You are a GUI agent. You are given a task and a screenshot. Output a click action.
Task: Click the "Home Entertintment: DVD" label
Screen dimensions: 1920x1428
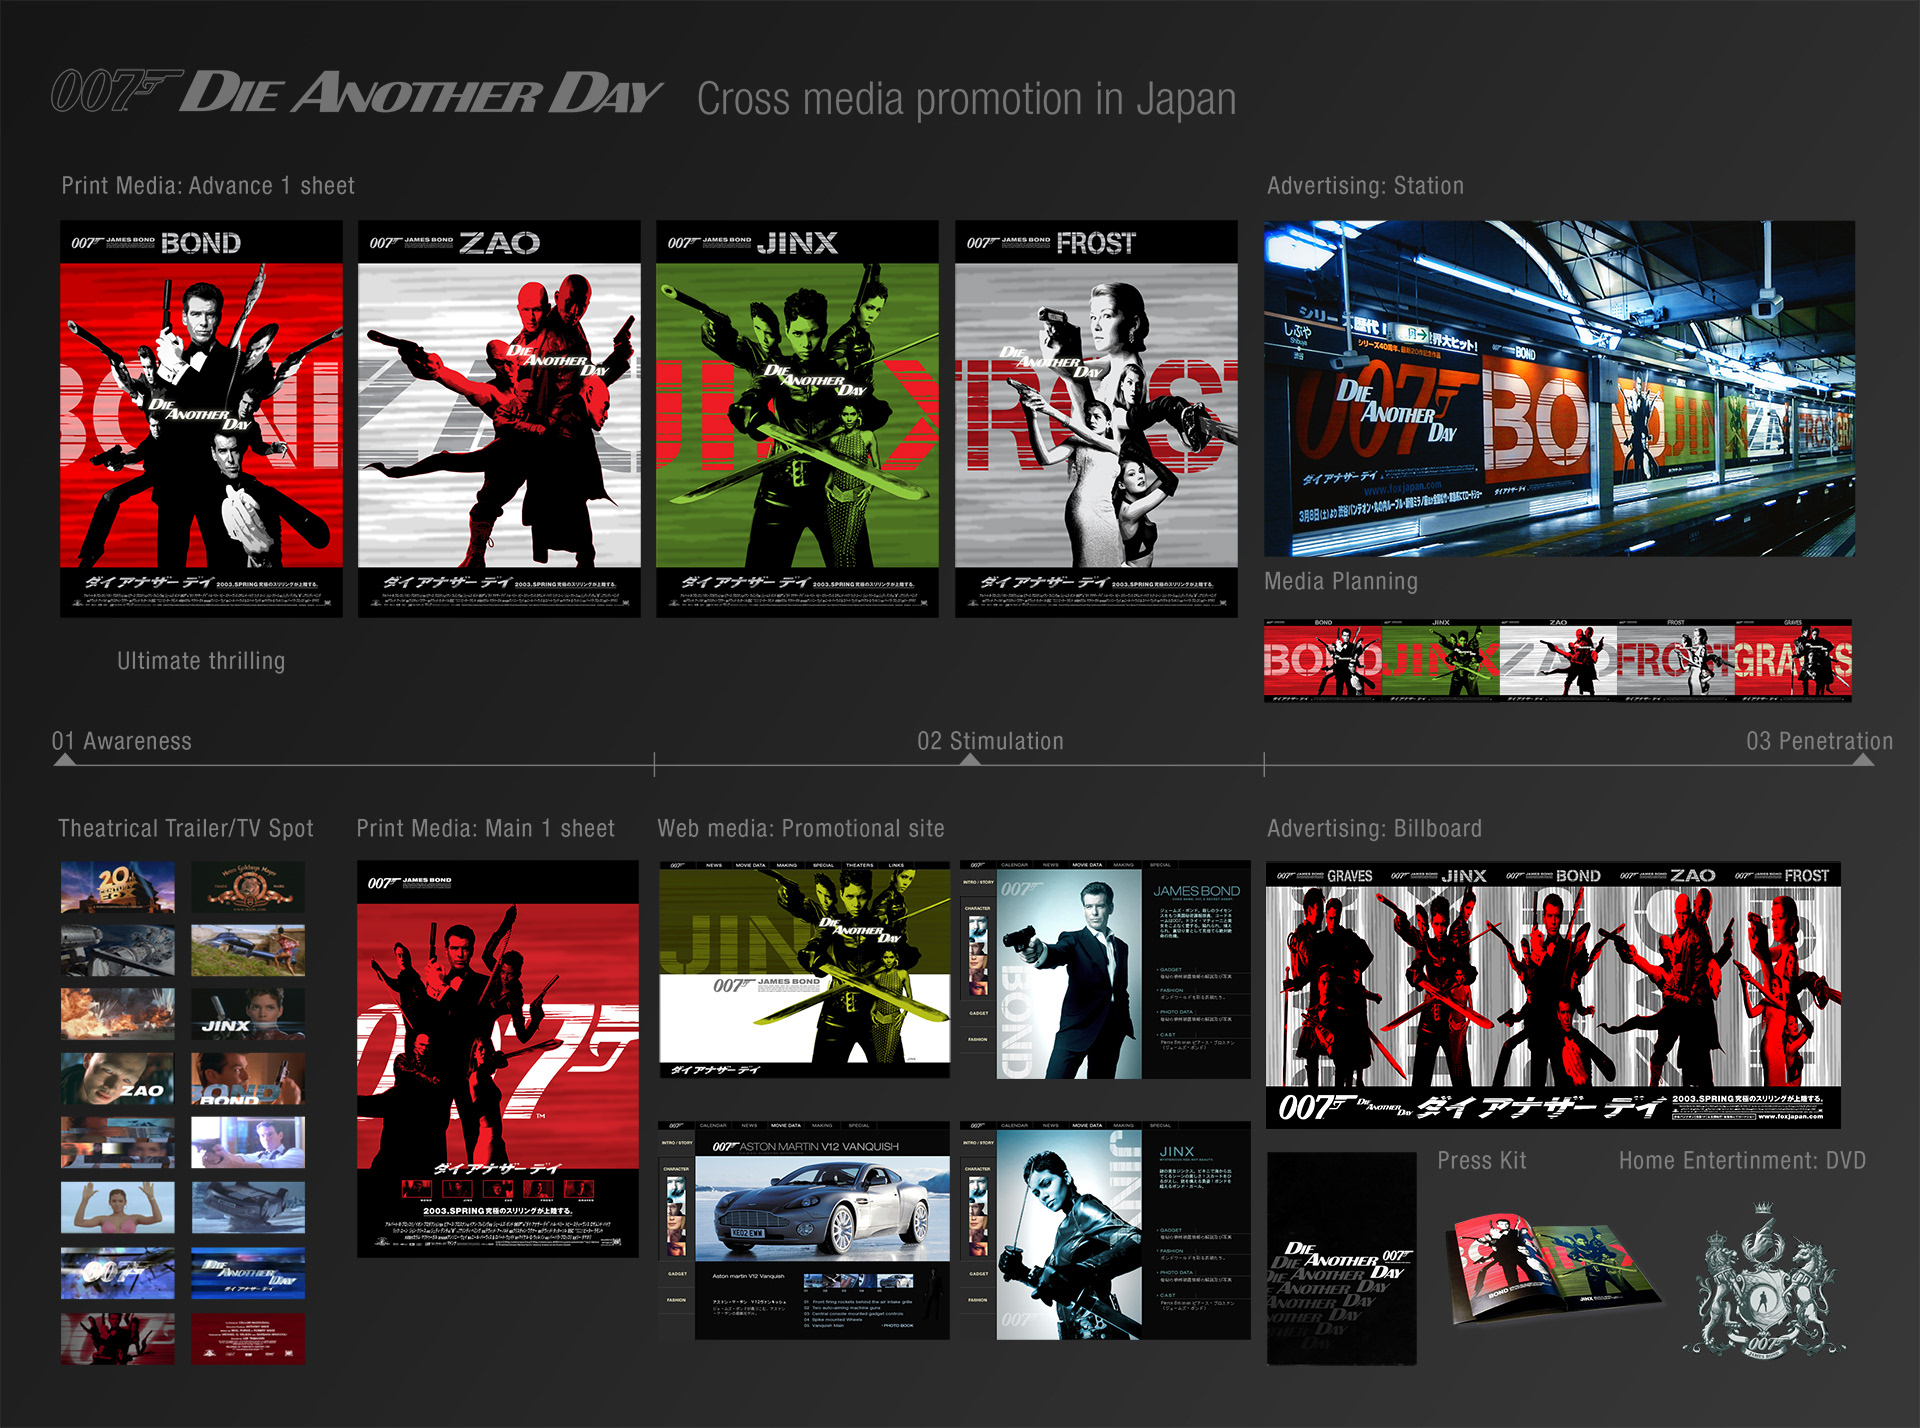coord(1742,1160)
